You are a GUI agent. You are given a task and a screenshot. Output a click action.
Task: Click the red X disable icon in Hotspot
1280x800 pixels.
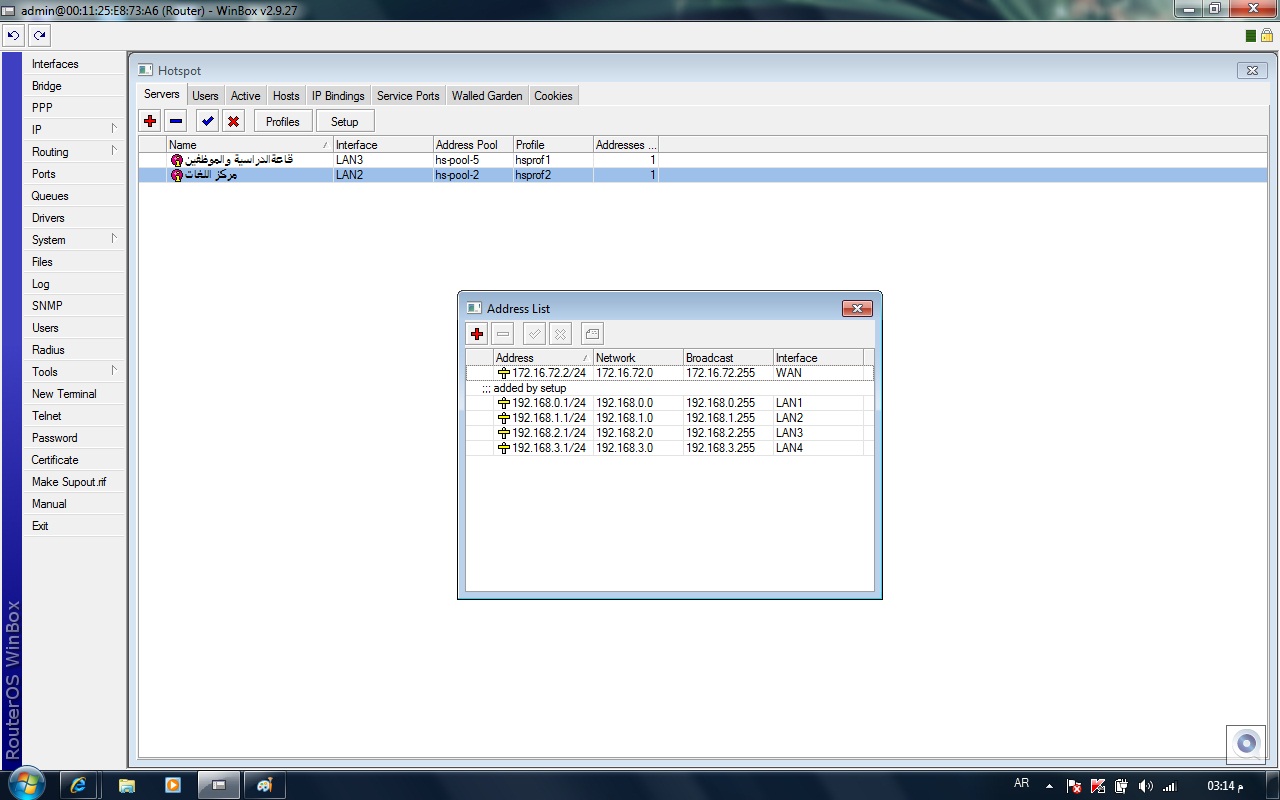(233, 121)
